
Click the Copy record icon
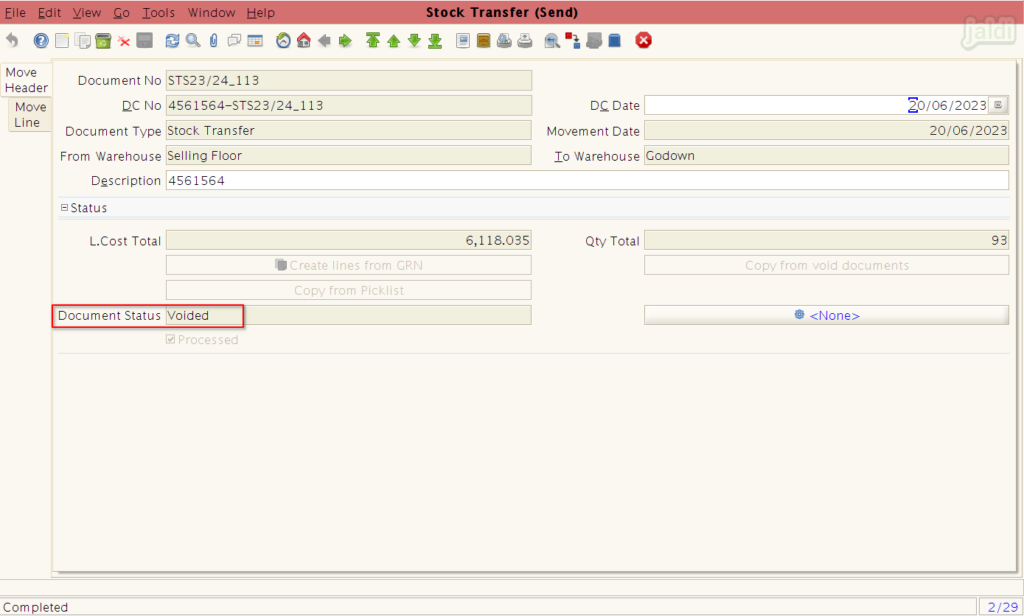tap(82, 41)
